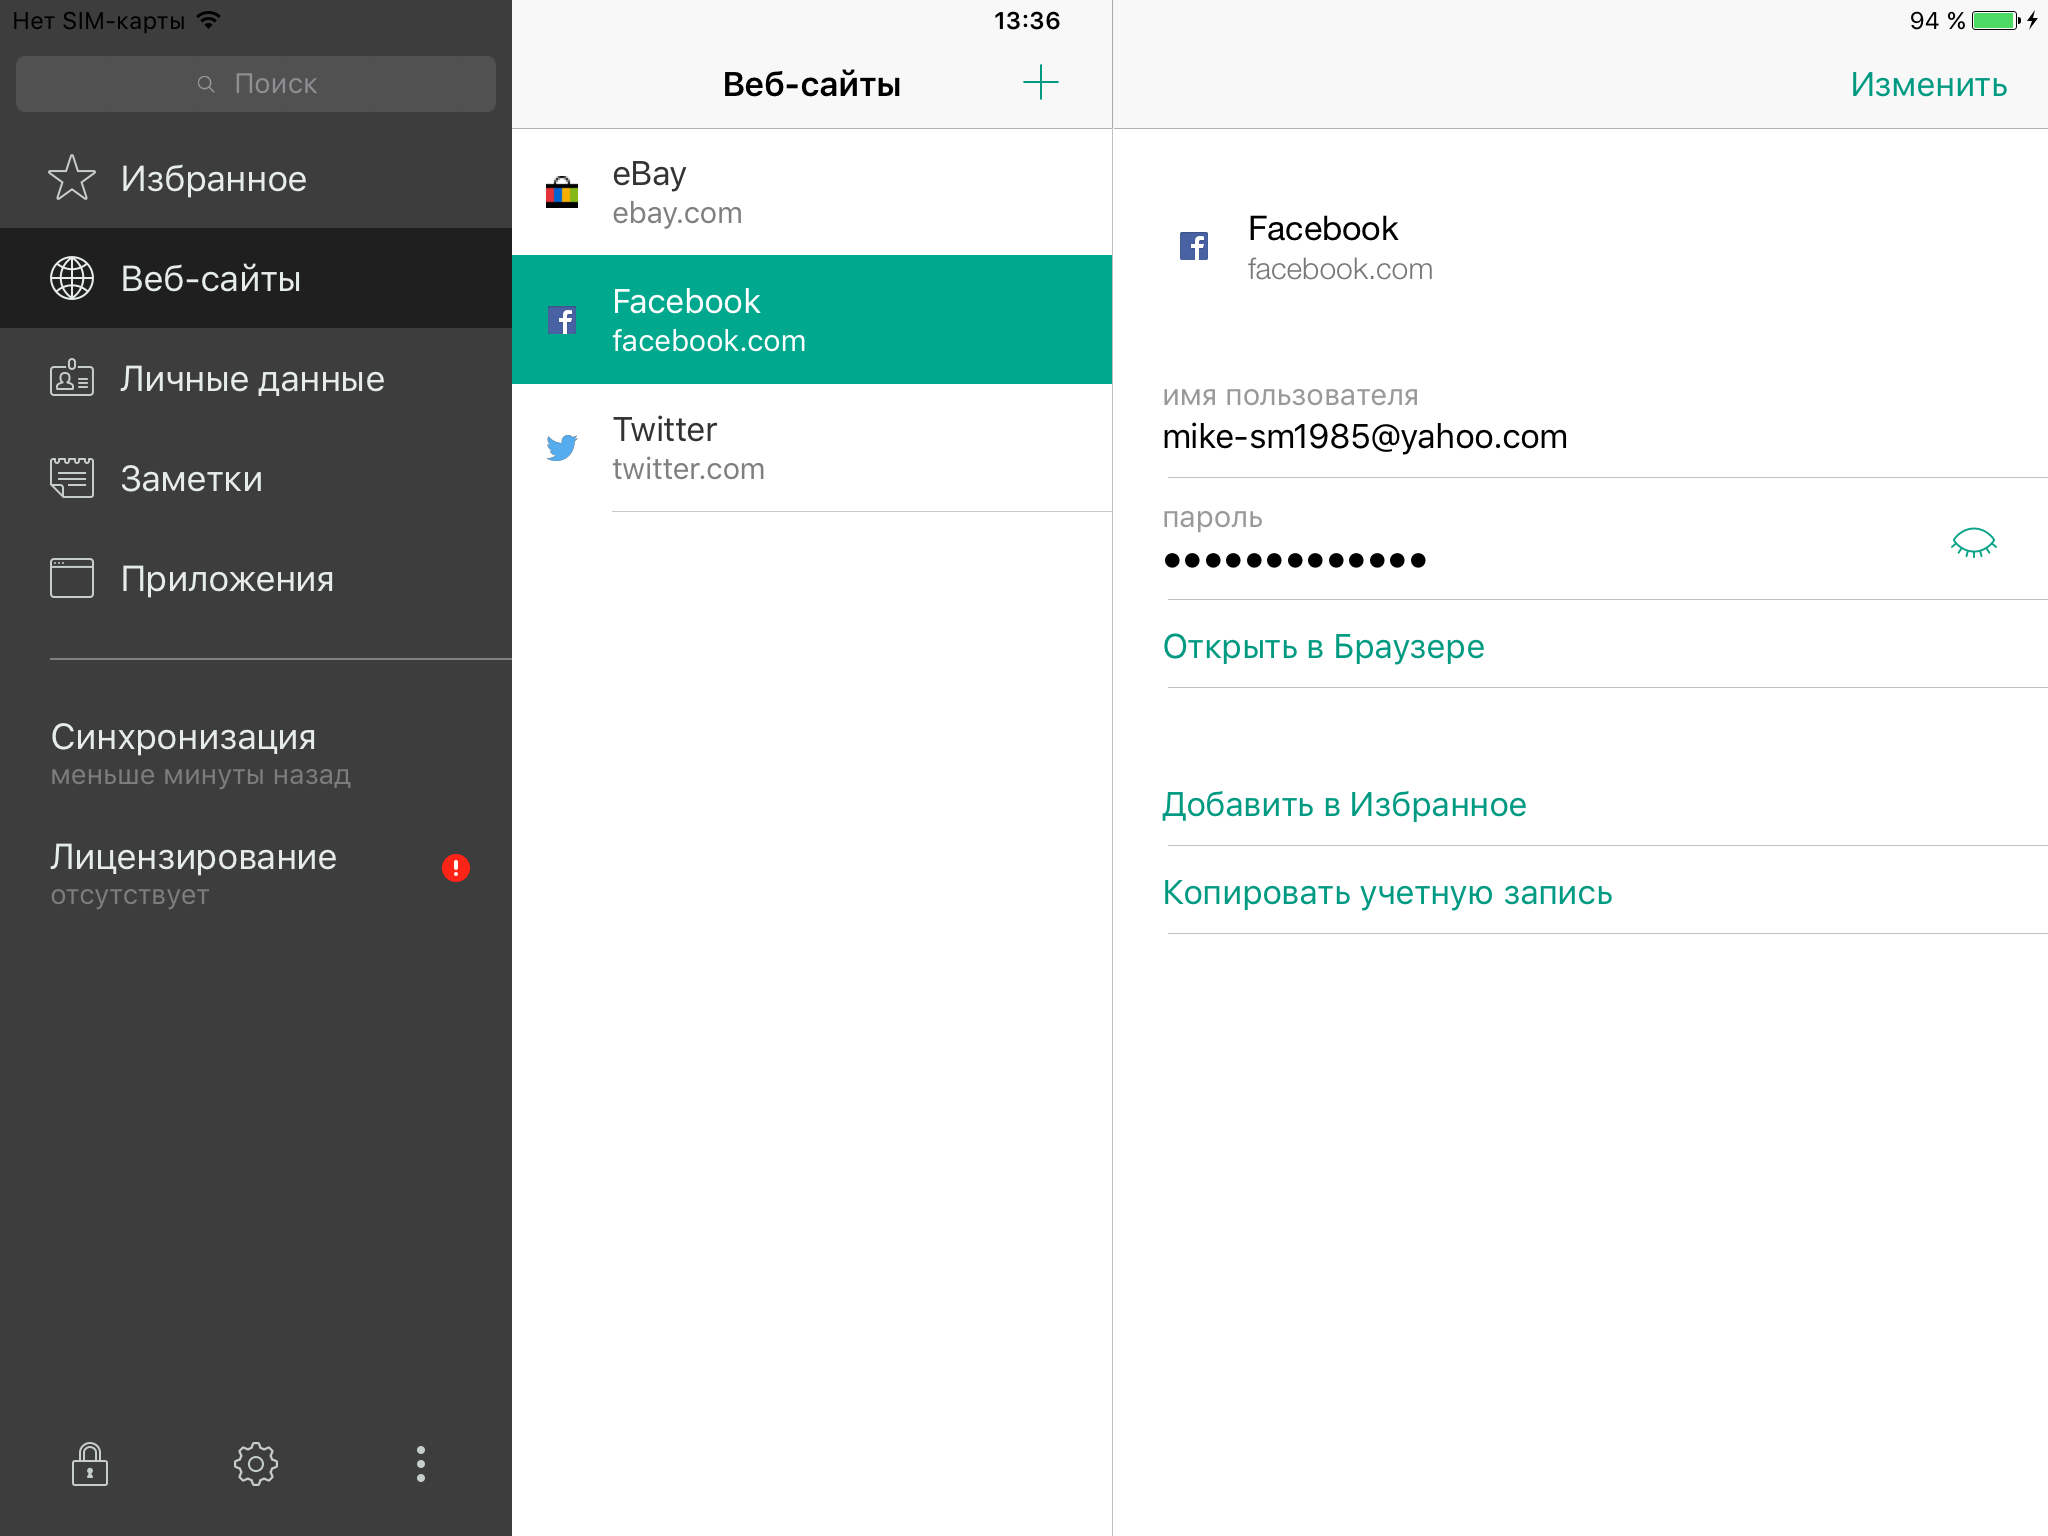Screen dimensions: 2048x1536
Task: Click the 'имя пользователя' field label
Action: (1290, 396)
